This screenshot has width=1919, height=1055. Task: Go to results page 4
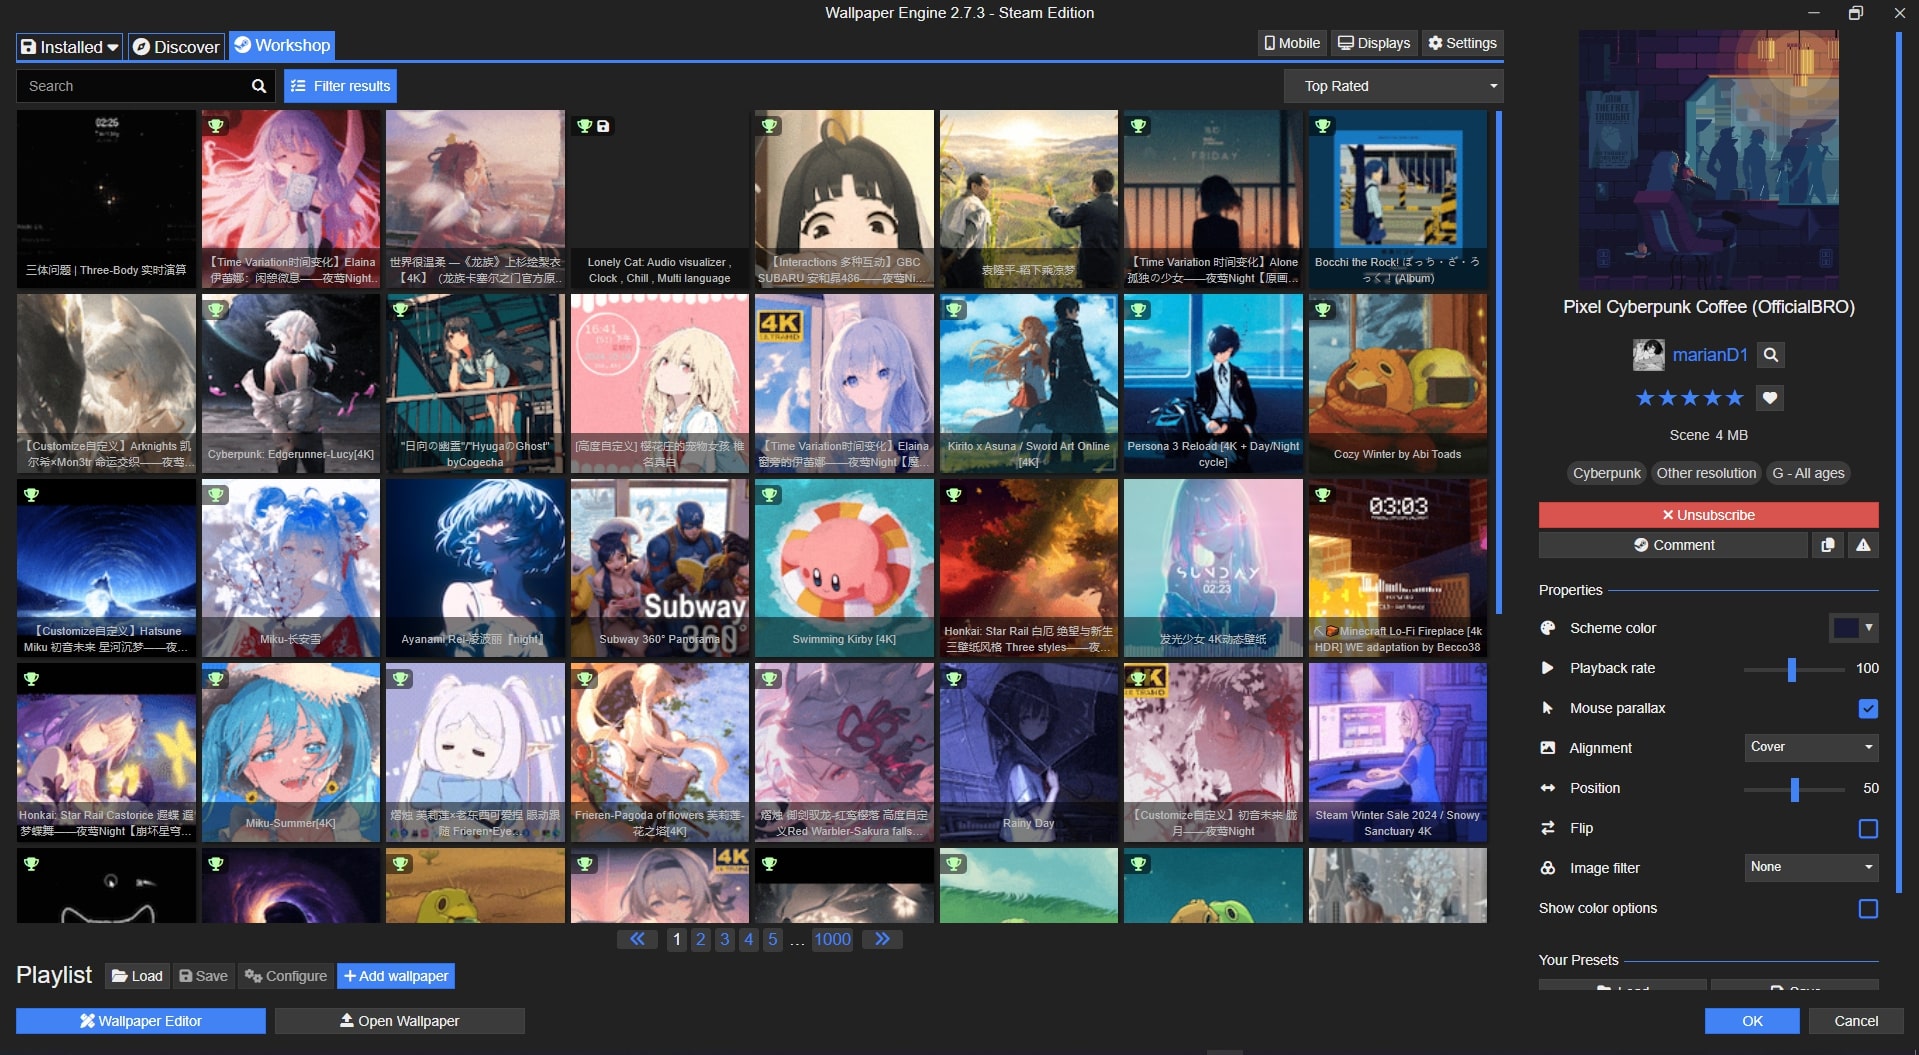click(x=749, y=939)
